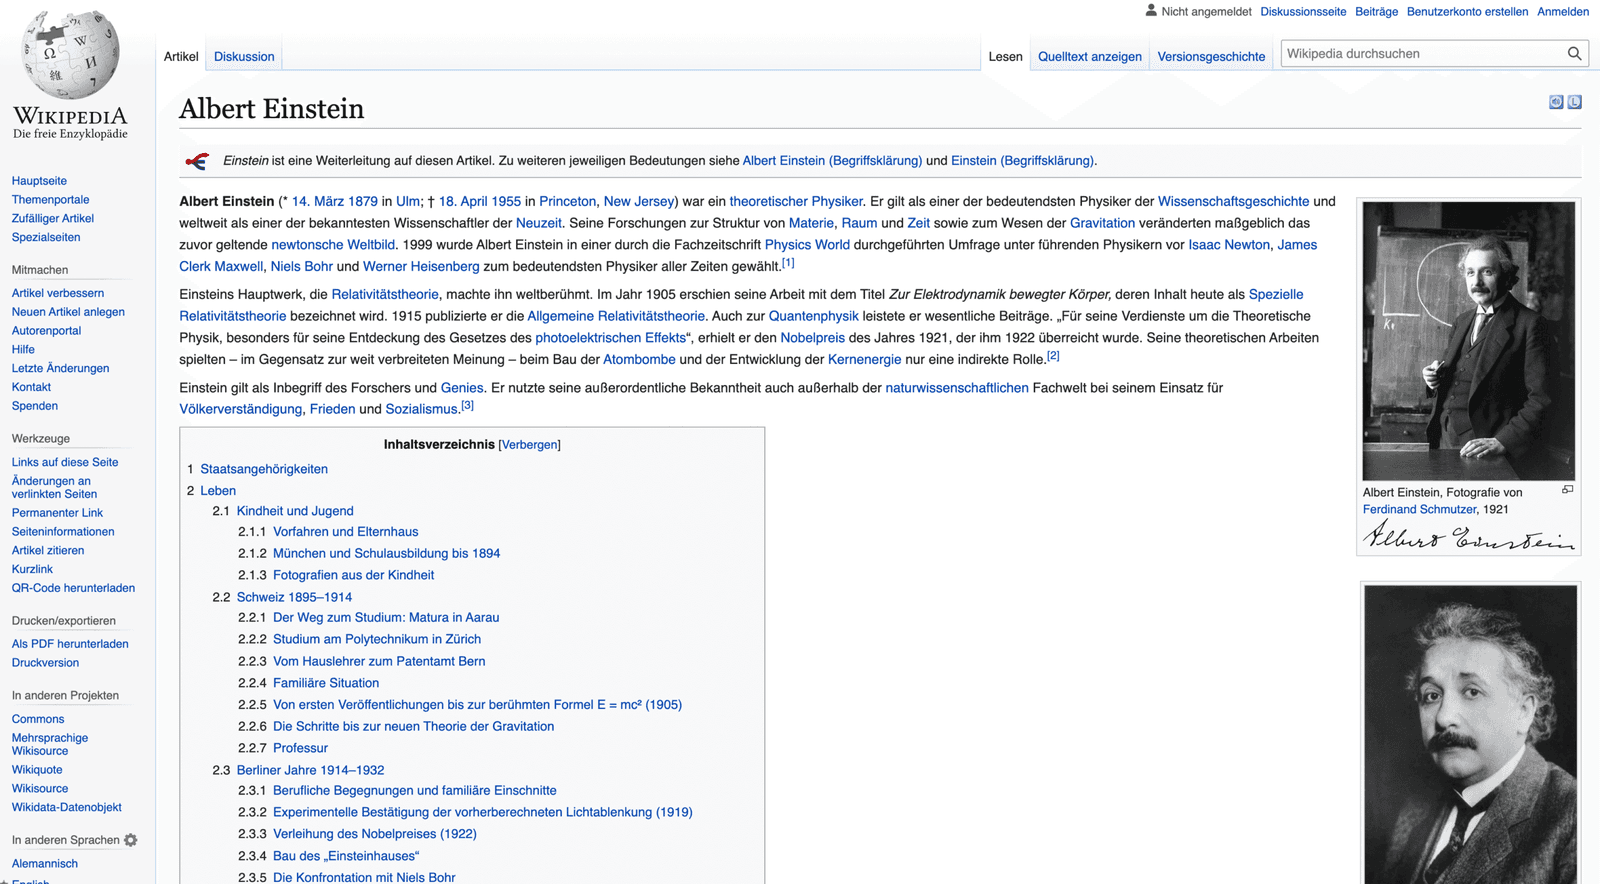Jump to 'Studium am Polytechnikum in Zürich'
Viewport: 1600px width, 884px height.
(x=377, y=639)
